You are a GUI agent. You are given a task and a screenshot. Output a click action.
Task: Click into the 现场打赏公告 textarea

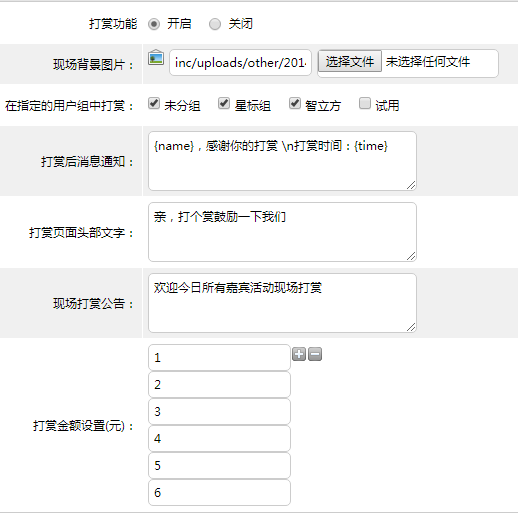[x=282, y=303]
